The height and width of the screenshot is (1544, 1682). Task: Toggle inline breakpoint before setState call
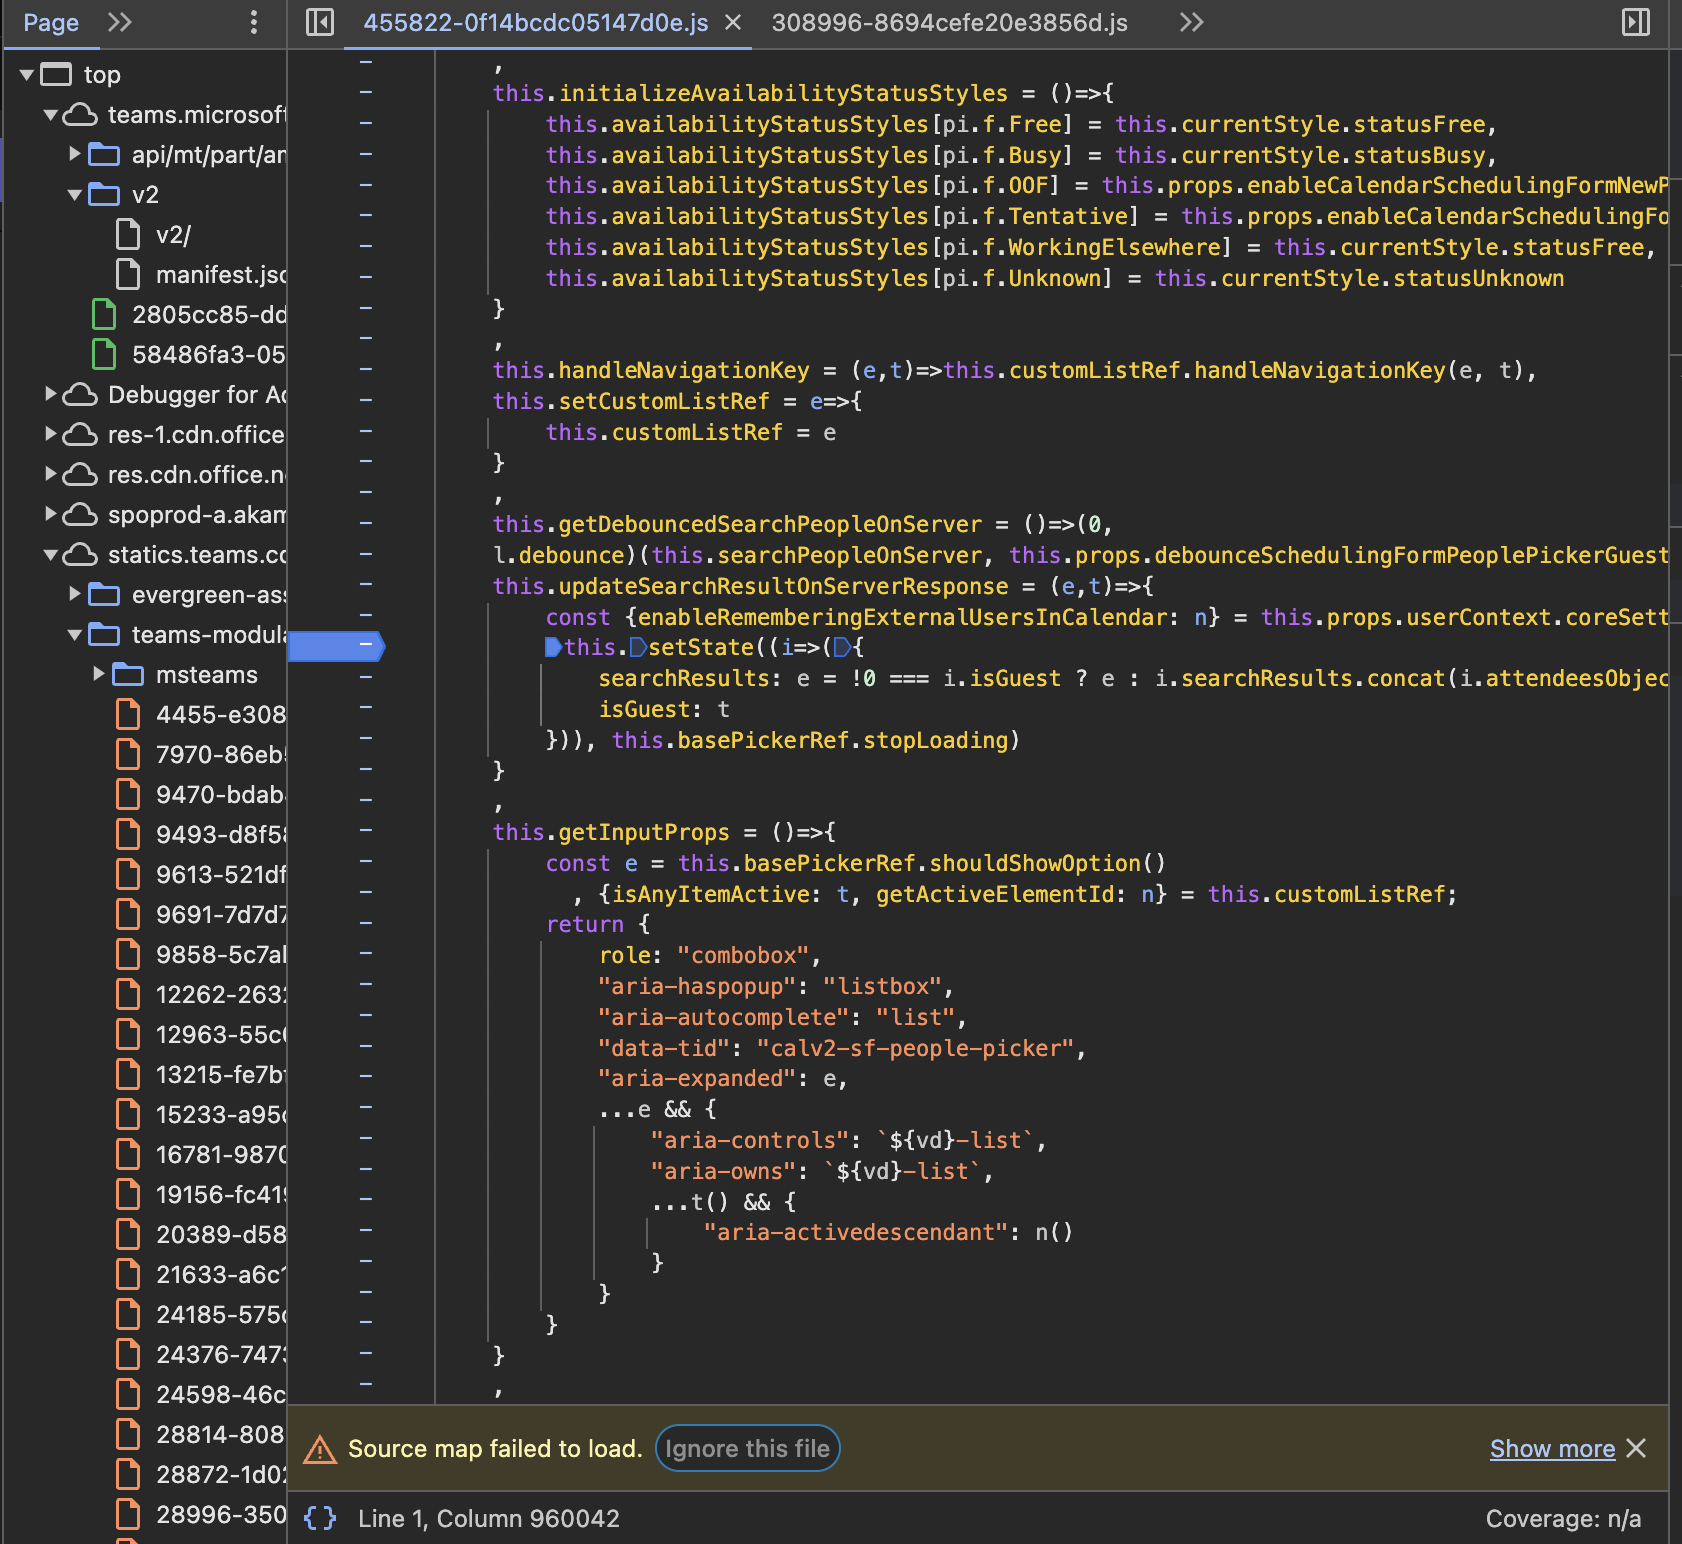pos(638,648)
